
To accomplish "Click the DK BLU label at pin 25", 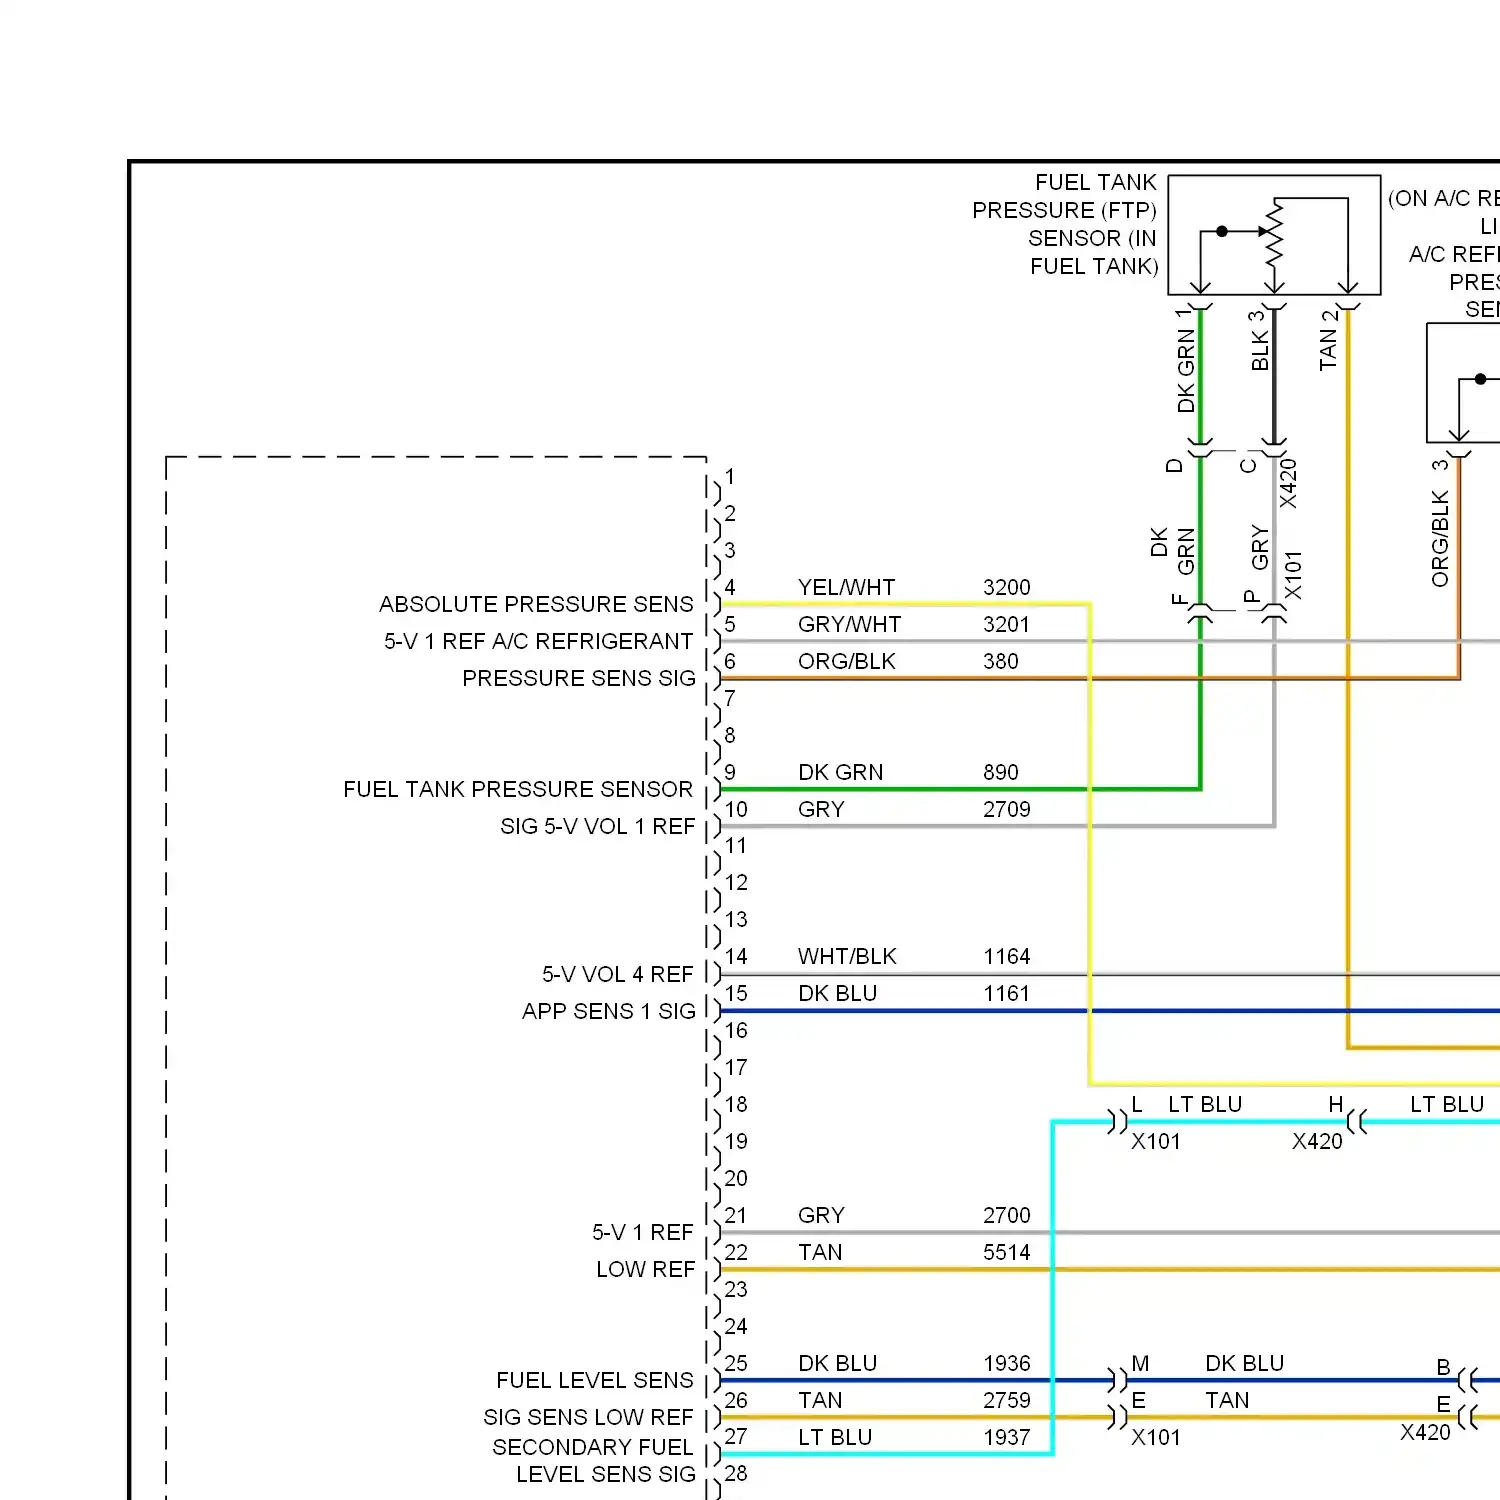I will [837, 1363].
